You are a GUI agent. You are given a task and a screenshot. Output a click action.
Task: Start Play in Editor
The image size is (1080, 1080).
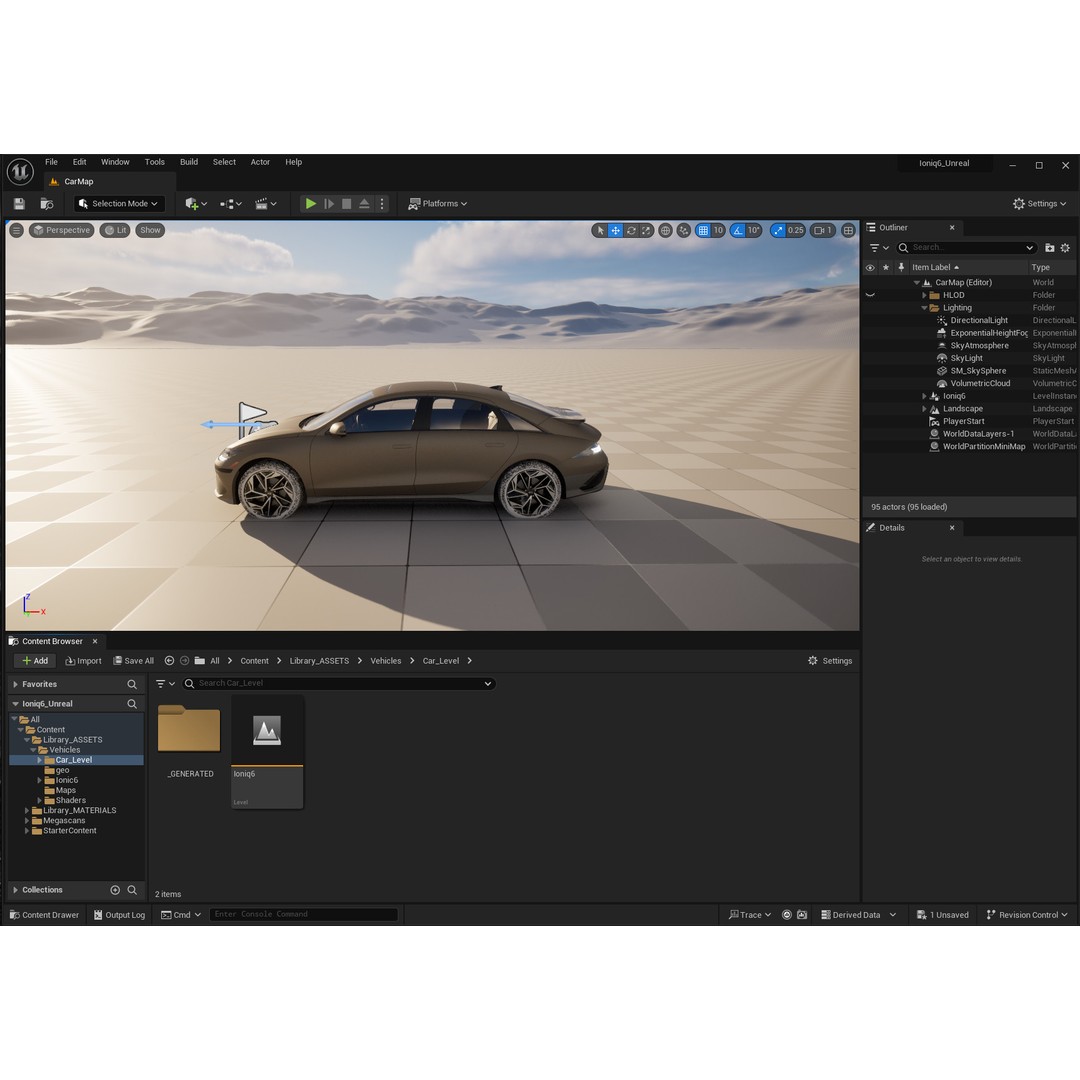click(x=311, y=204)
